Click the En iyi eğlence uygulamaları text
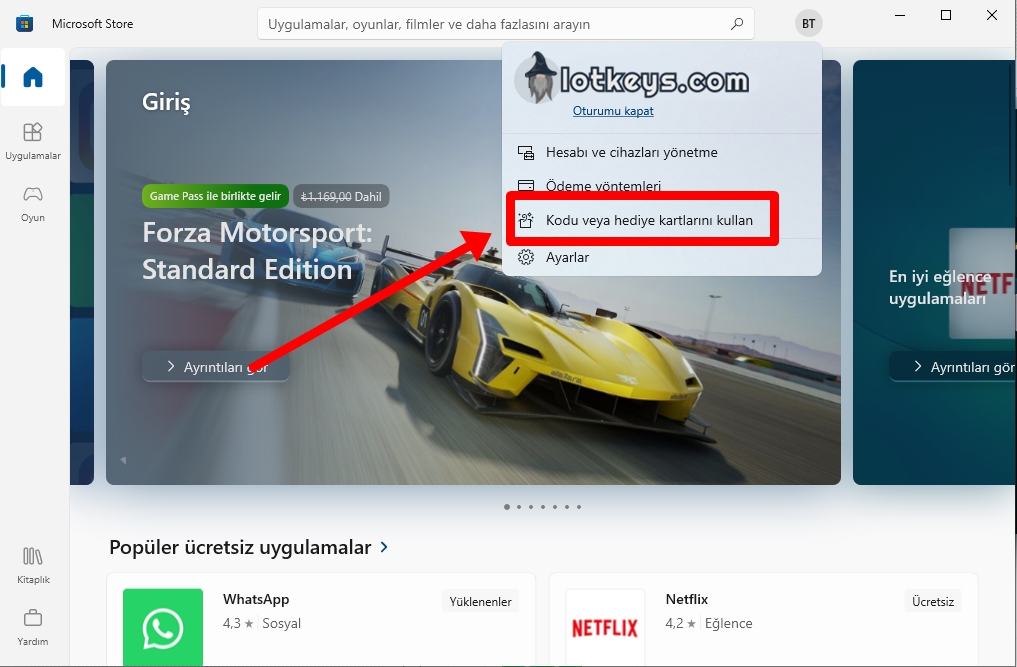The height and width of the screenshot is (667, 1017). pyautogui.click(x=940, y=287)
